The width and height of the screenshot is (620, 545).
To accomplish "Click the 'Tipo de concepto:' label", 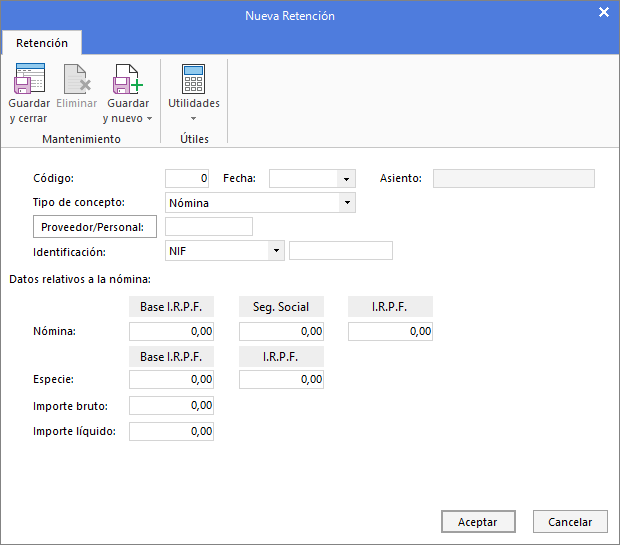I will click(79, 202).
